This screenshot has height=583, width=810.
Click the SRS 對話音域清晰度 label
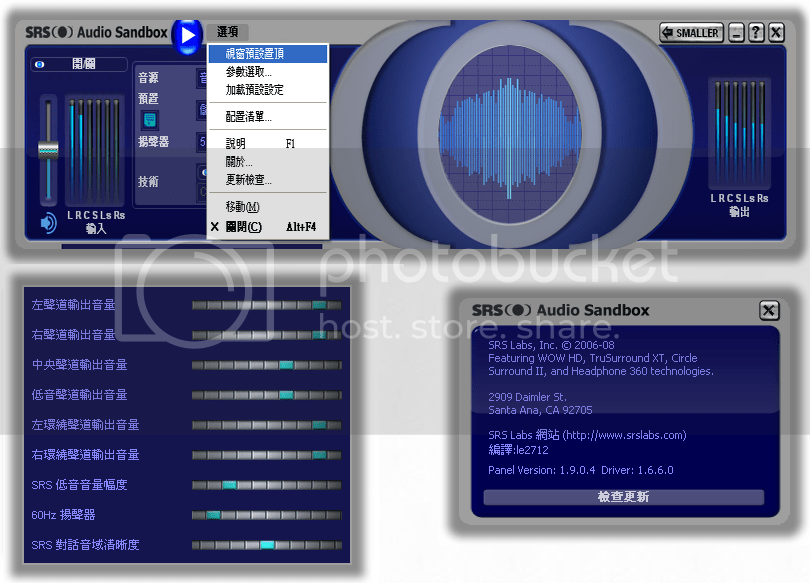85,544
